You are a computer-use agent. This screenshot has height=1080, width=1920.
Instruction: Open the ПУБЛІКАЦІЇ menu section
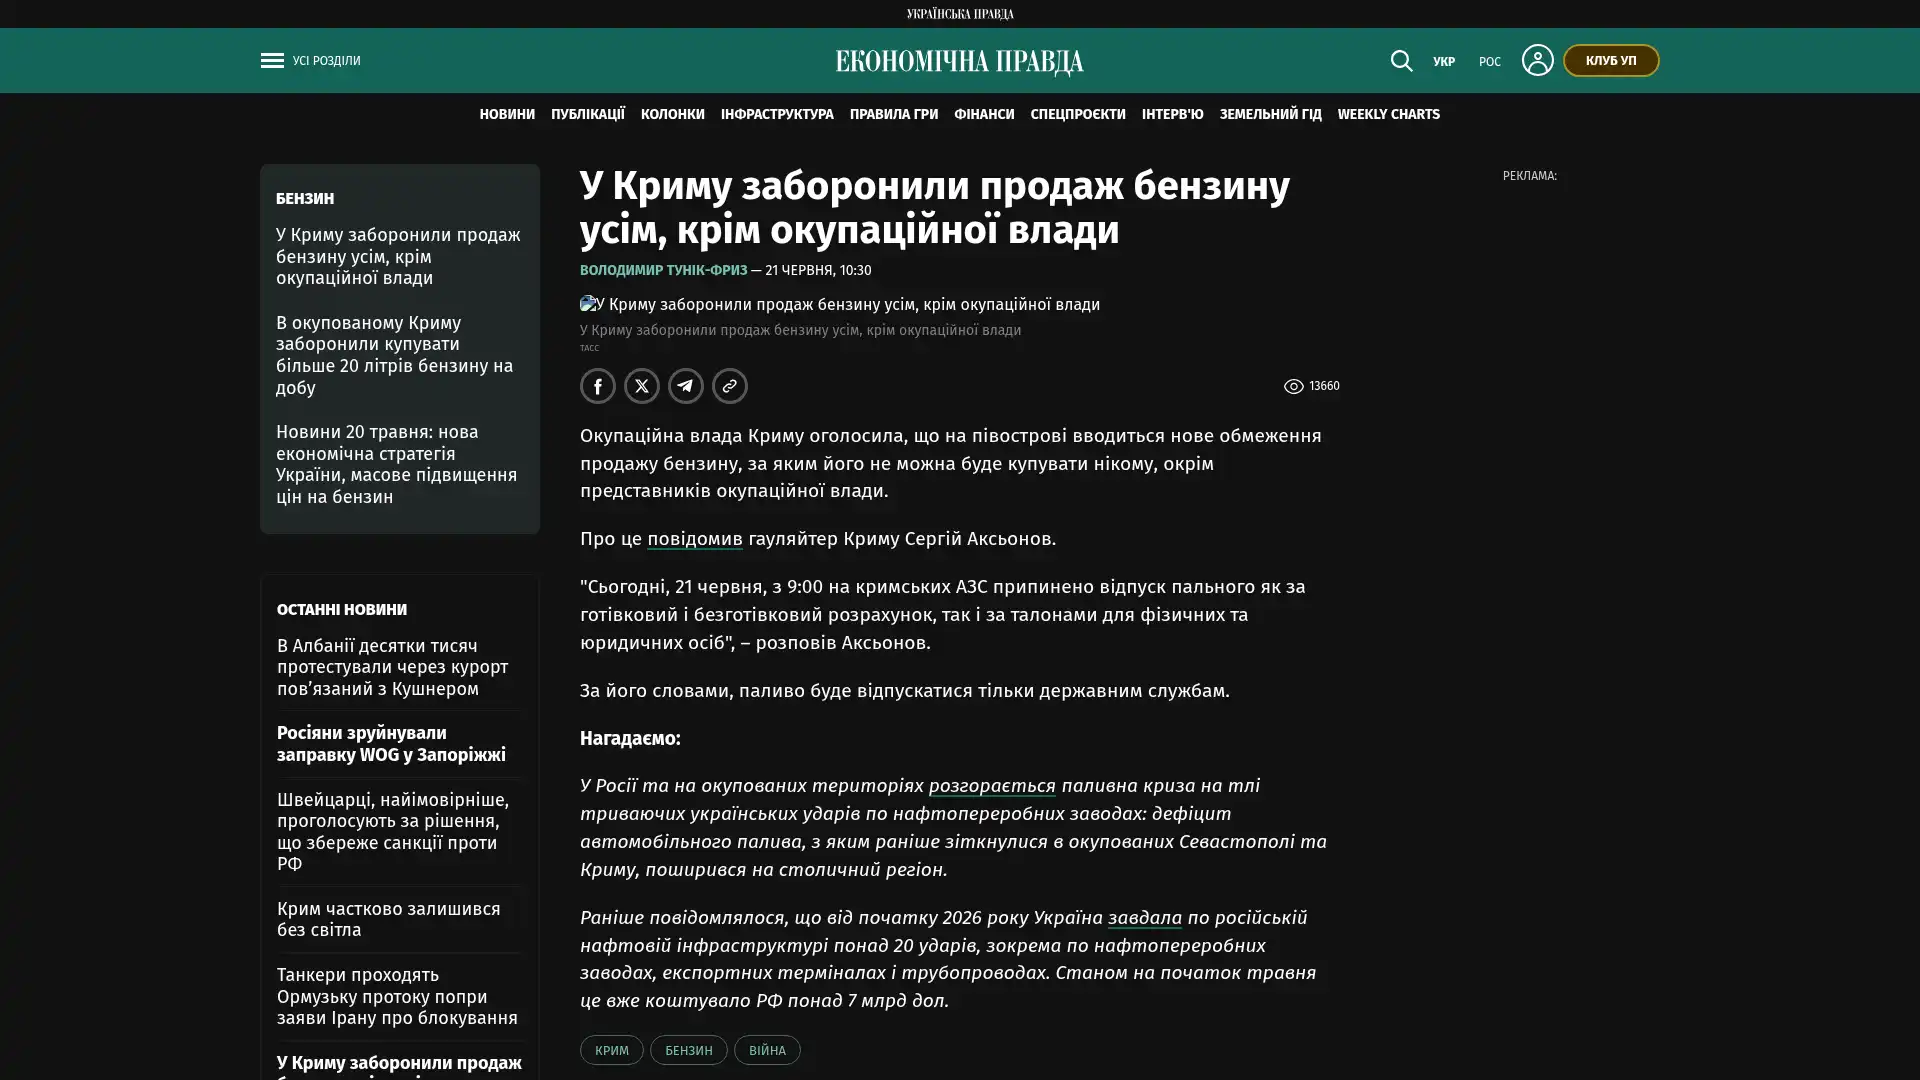[x=588, y=114]
